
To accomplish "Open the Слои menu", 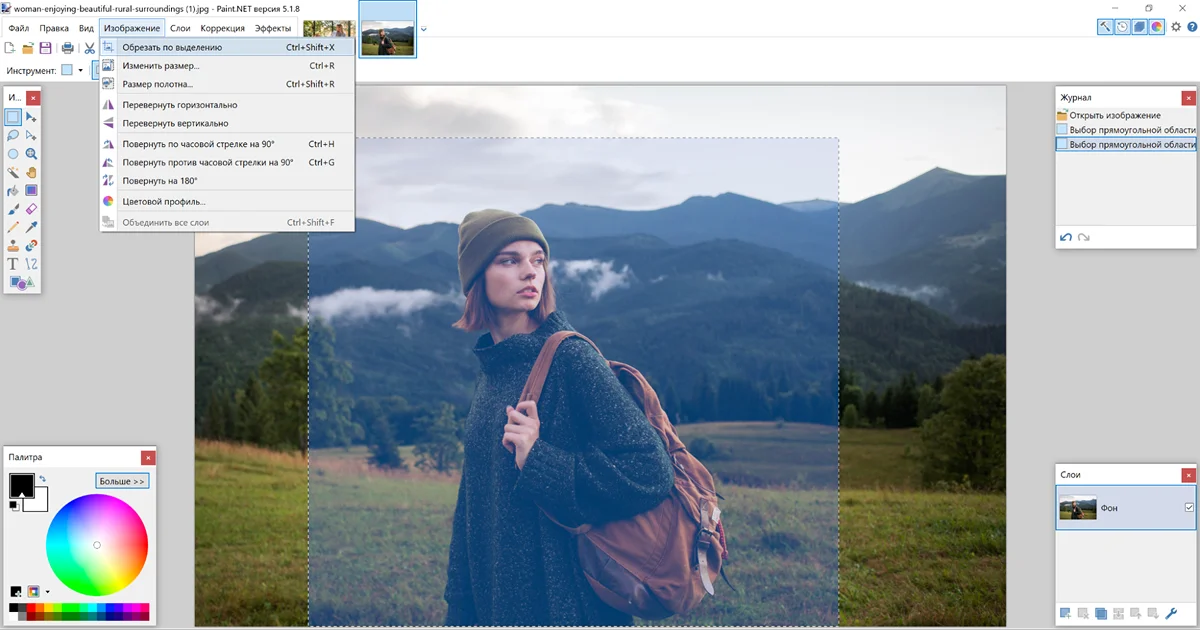I will click(x=180, y=28).
